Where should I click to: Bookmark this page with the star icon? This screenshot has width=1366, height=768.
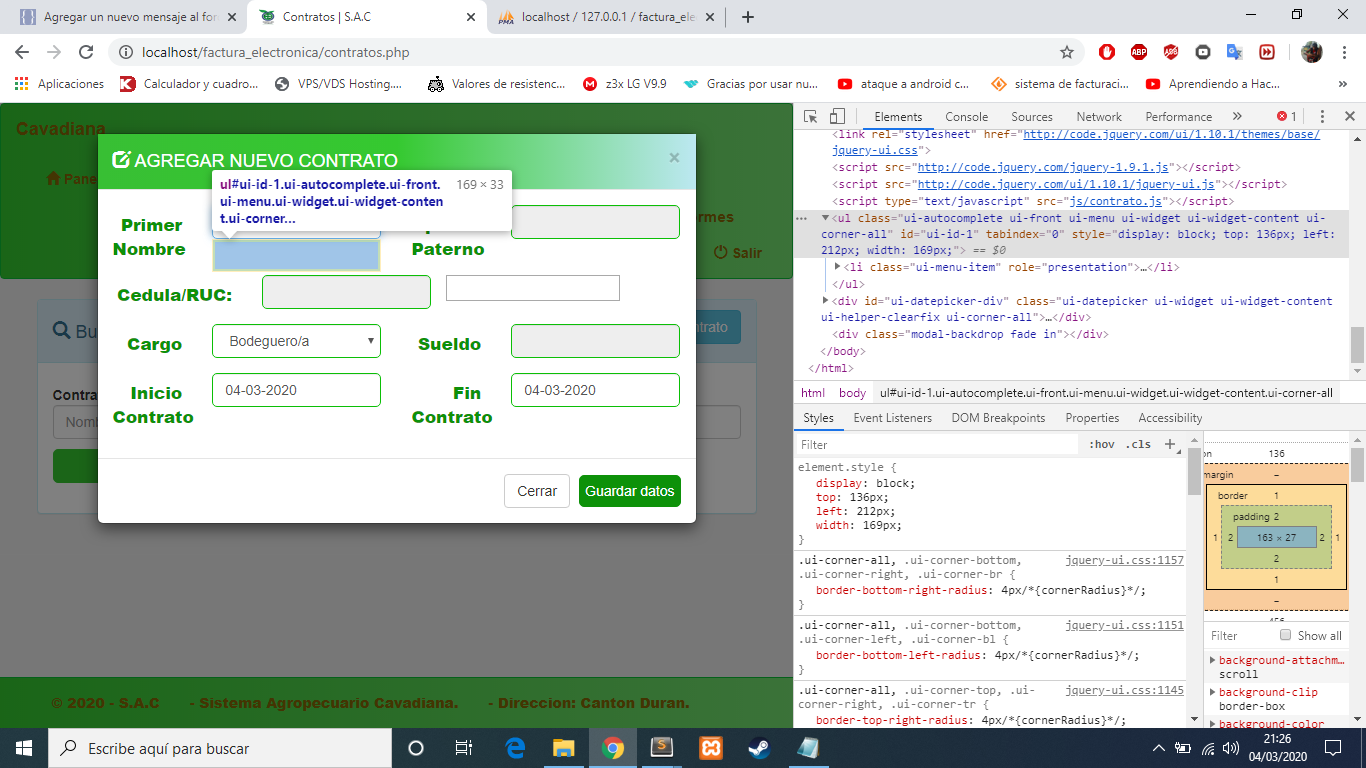pos(1067,52)
